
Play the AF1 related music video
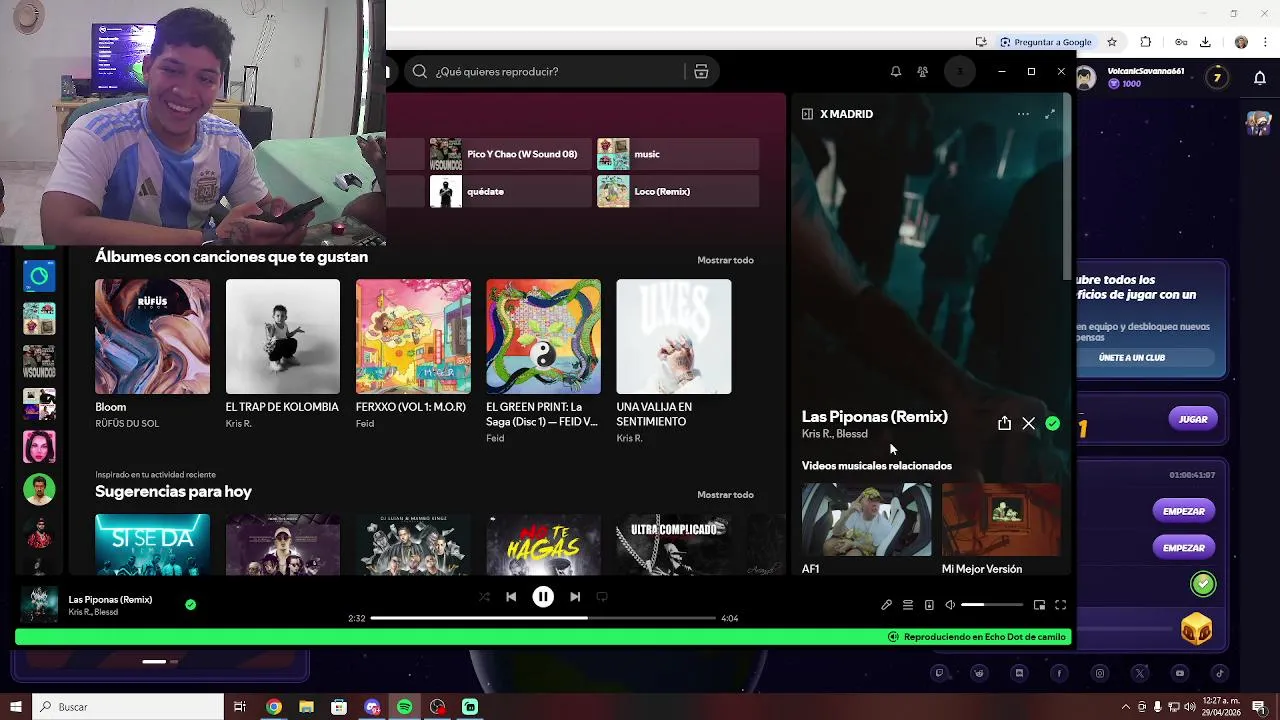click(x=866, y=519)
